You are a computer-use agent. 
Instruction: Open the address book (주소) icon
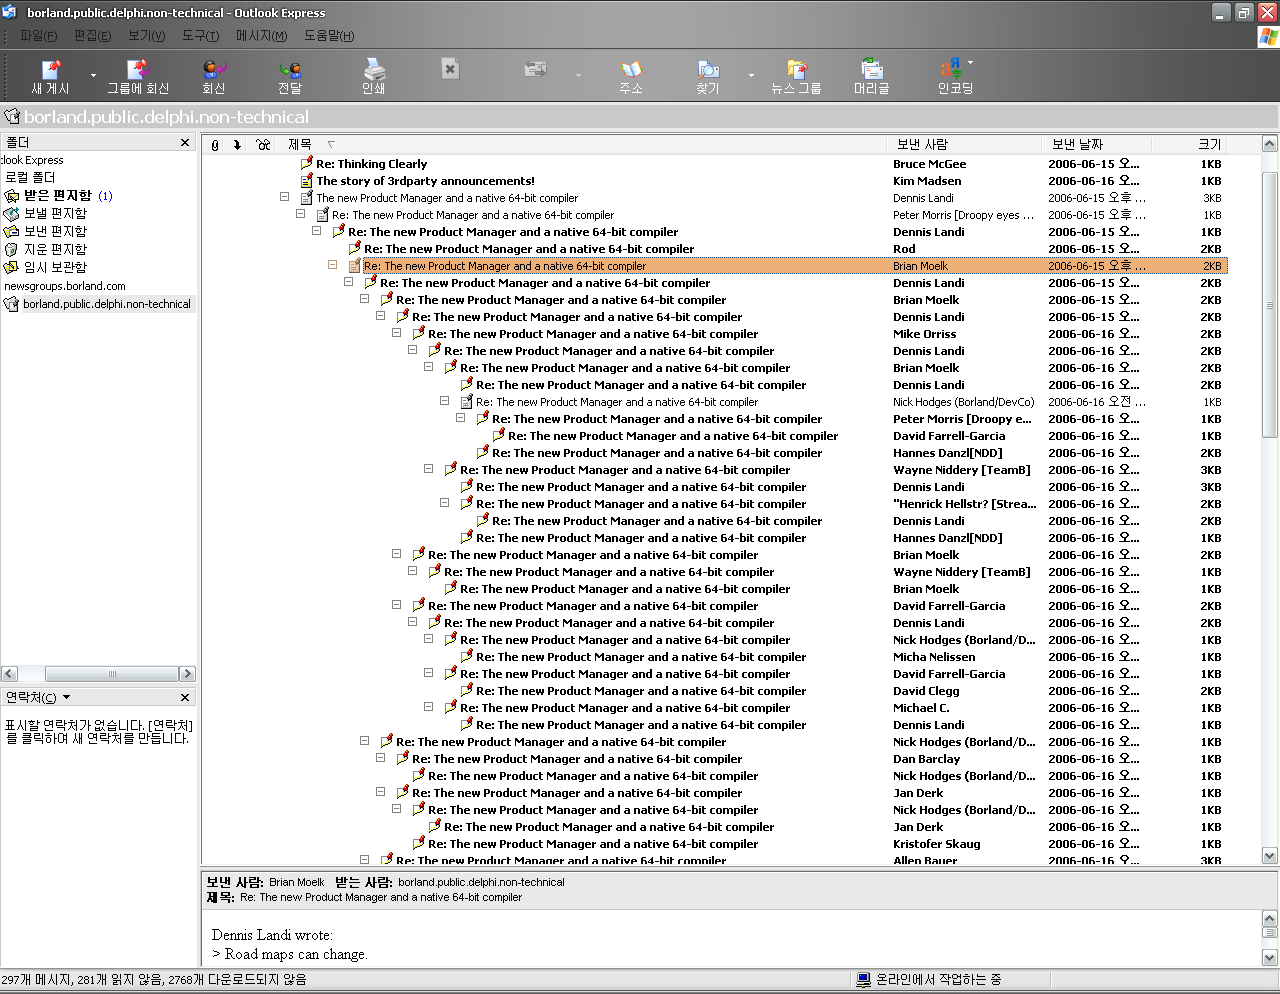pyautogui.click(x=631, y=76)
